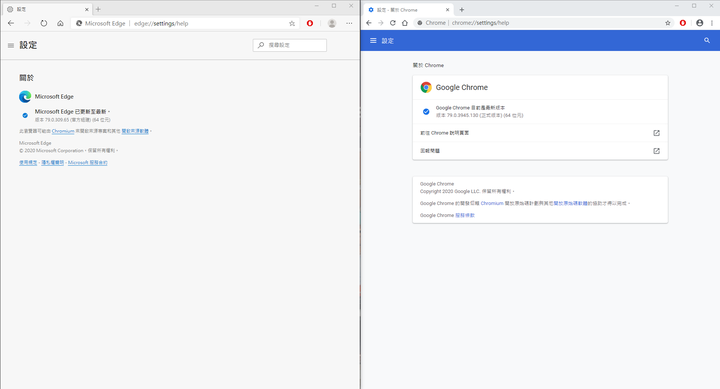
Task: Click site info icon in Edge address bar
Action: tap(79, 23)
